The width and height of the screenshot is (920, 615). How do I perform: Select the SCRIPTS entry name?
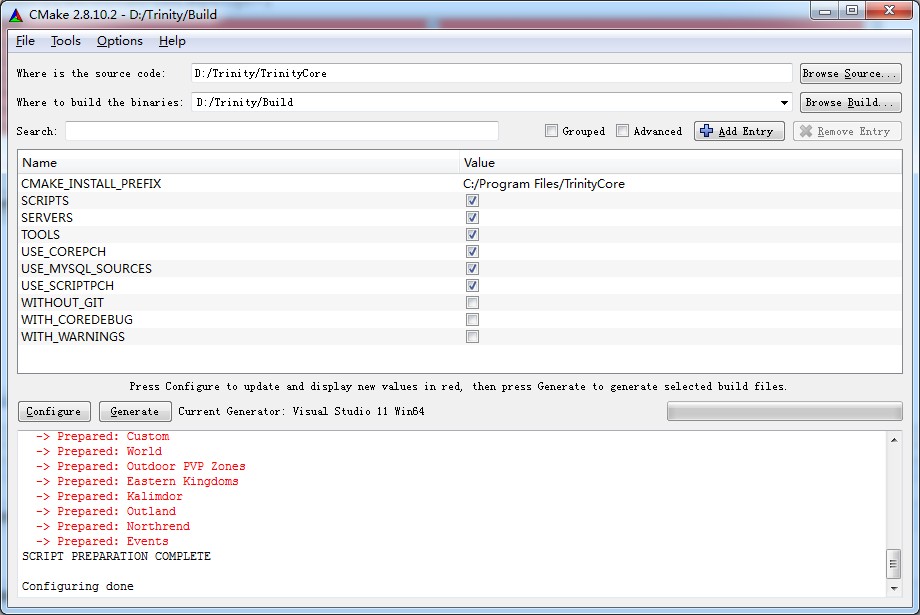click(x=45, y=201)
